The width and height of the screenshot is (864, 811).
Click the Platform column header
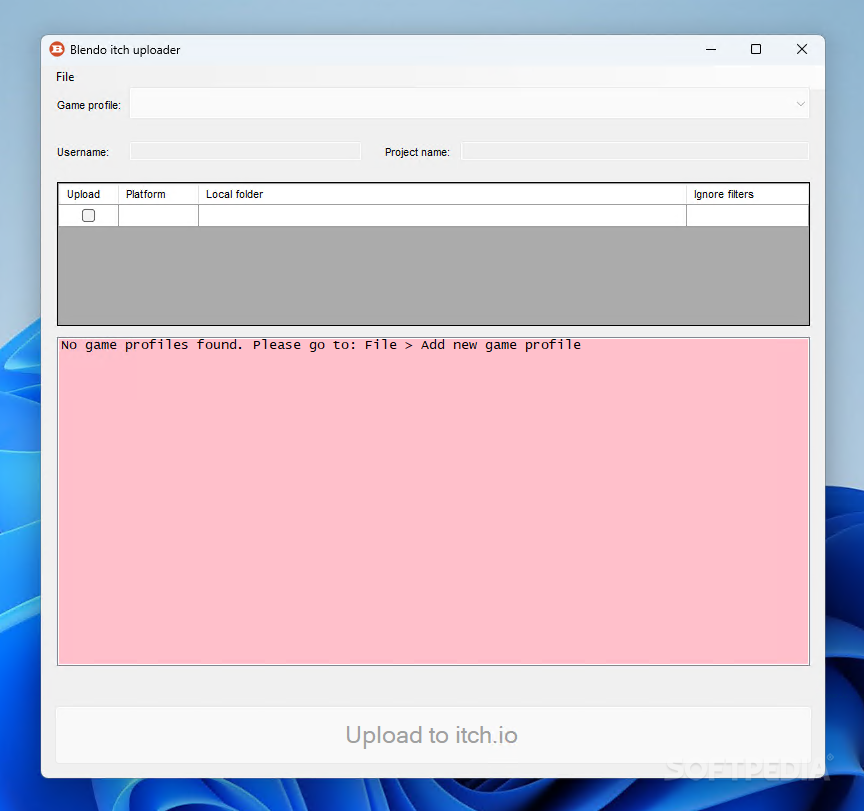(158, 194)
